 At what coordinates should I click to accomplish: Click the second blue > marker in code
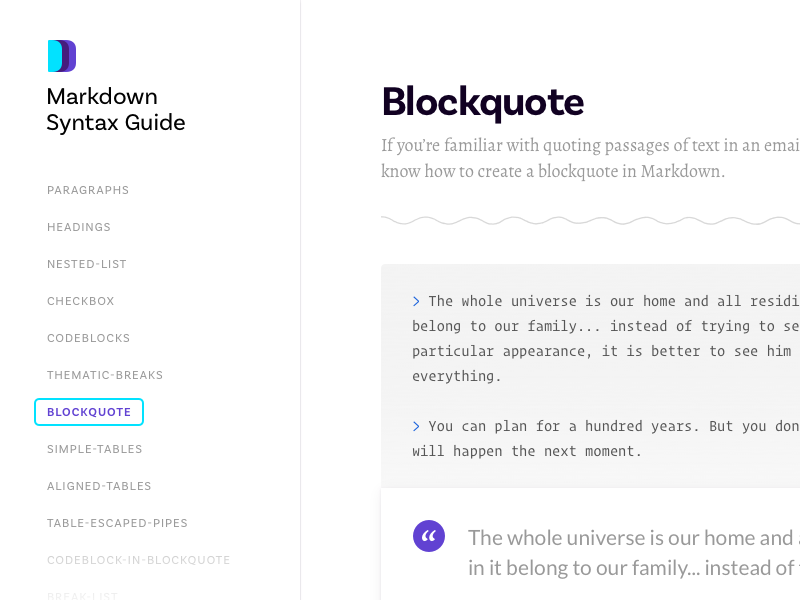(416, 426)
